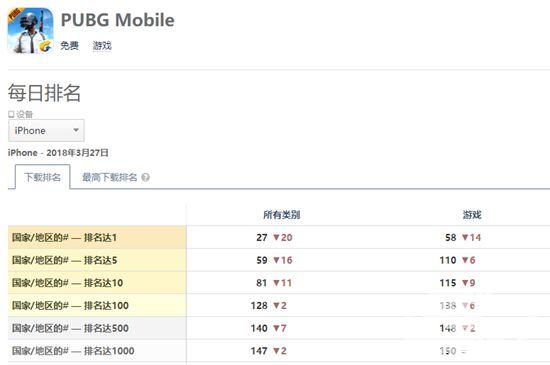The width and height of the screenshot is (550, 365).
Task: Click the 排名达500 row label
Action: (70, 328)
